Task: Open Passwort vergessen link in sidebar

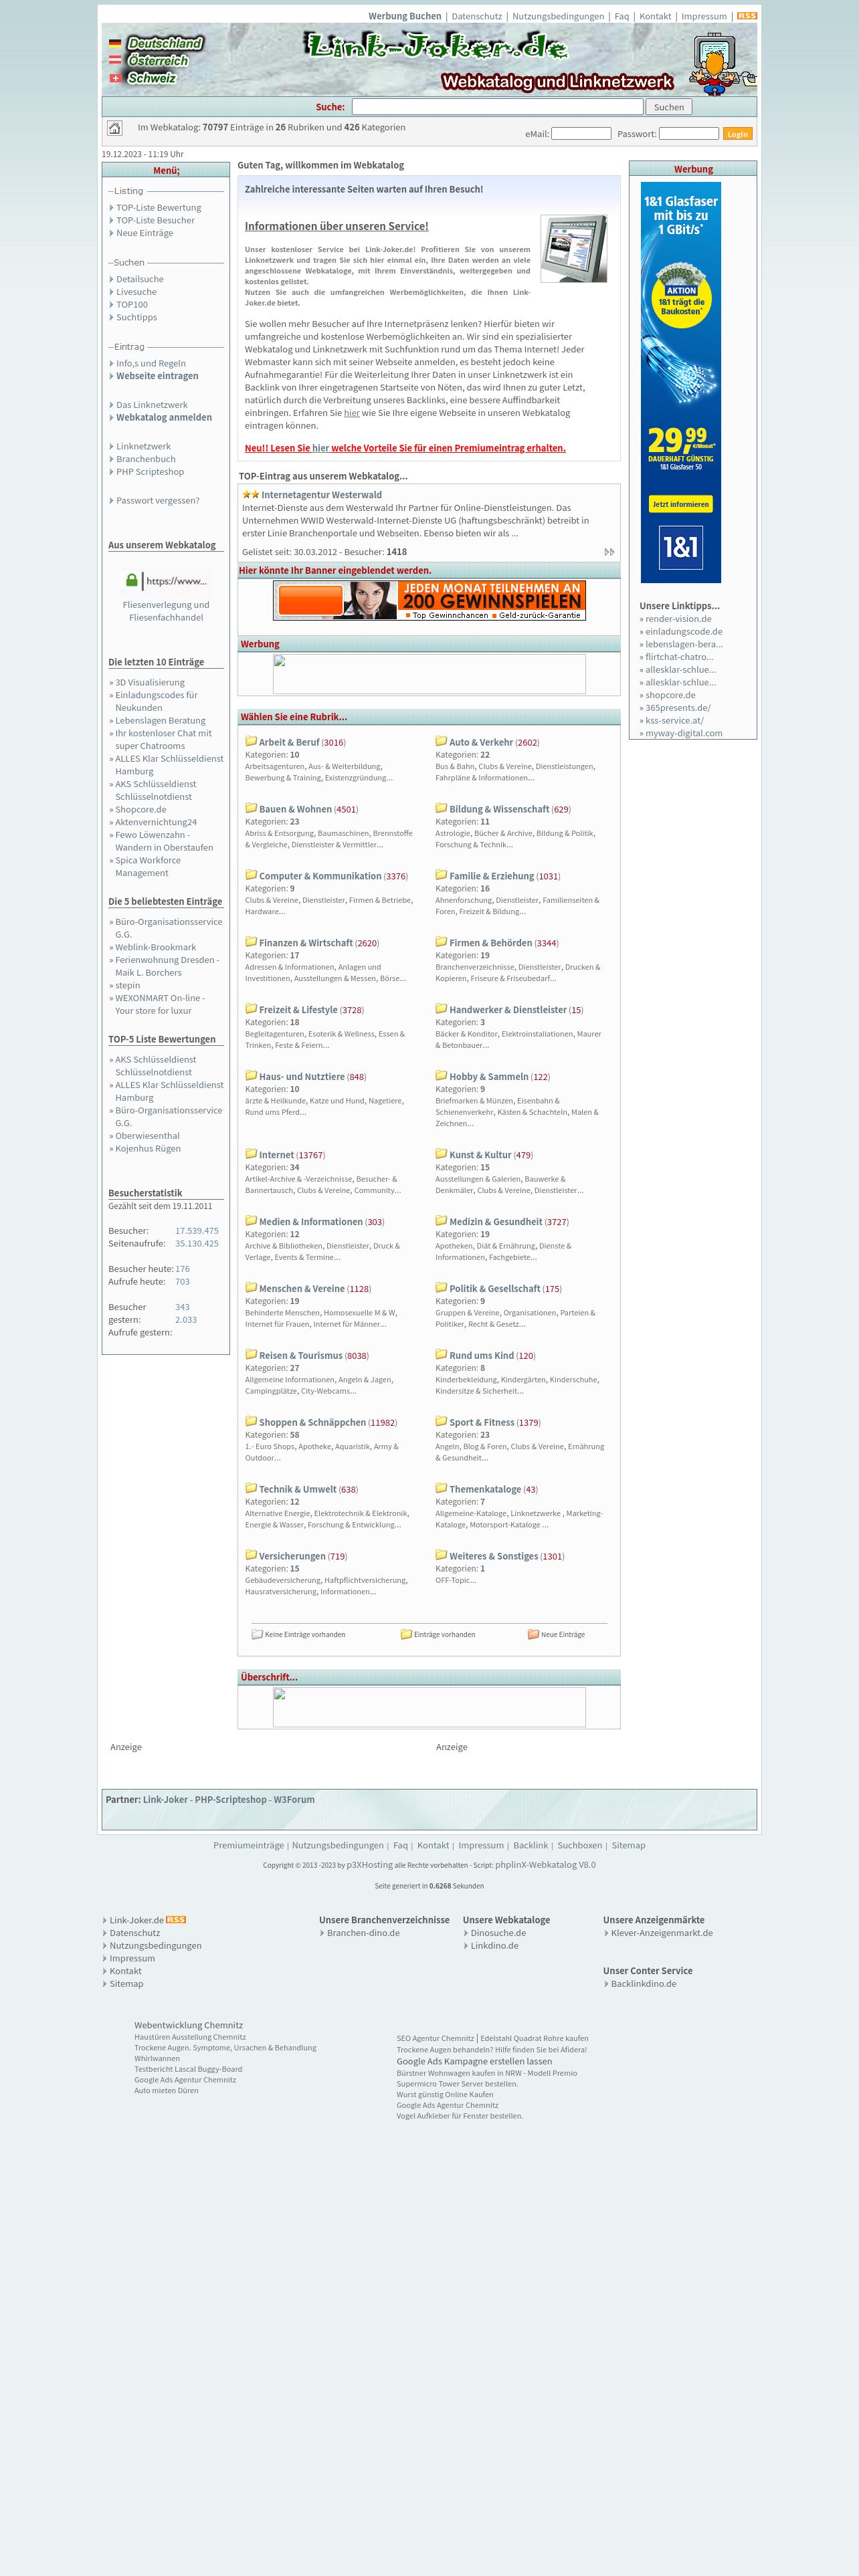Action: 157,500
